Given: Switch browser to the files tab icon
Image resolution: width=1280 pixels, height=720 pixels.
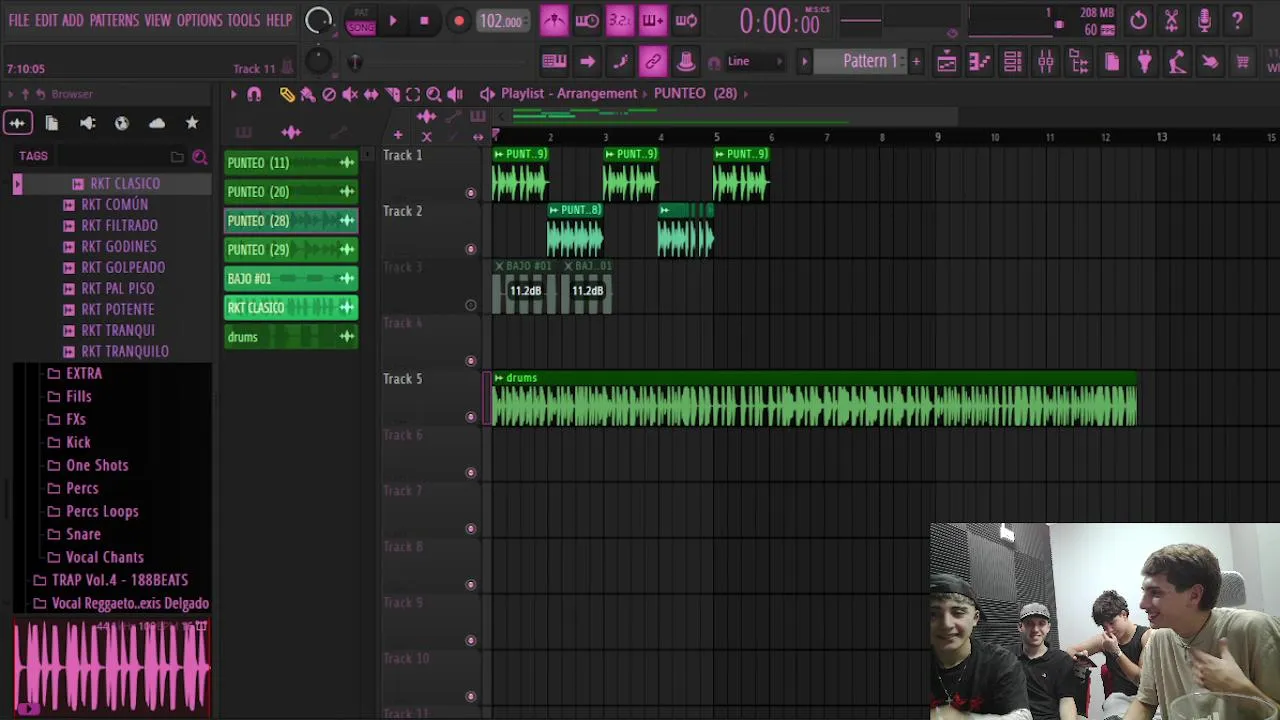Looking at the screenshot, I should 52,123.
